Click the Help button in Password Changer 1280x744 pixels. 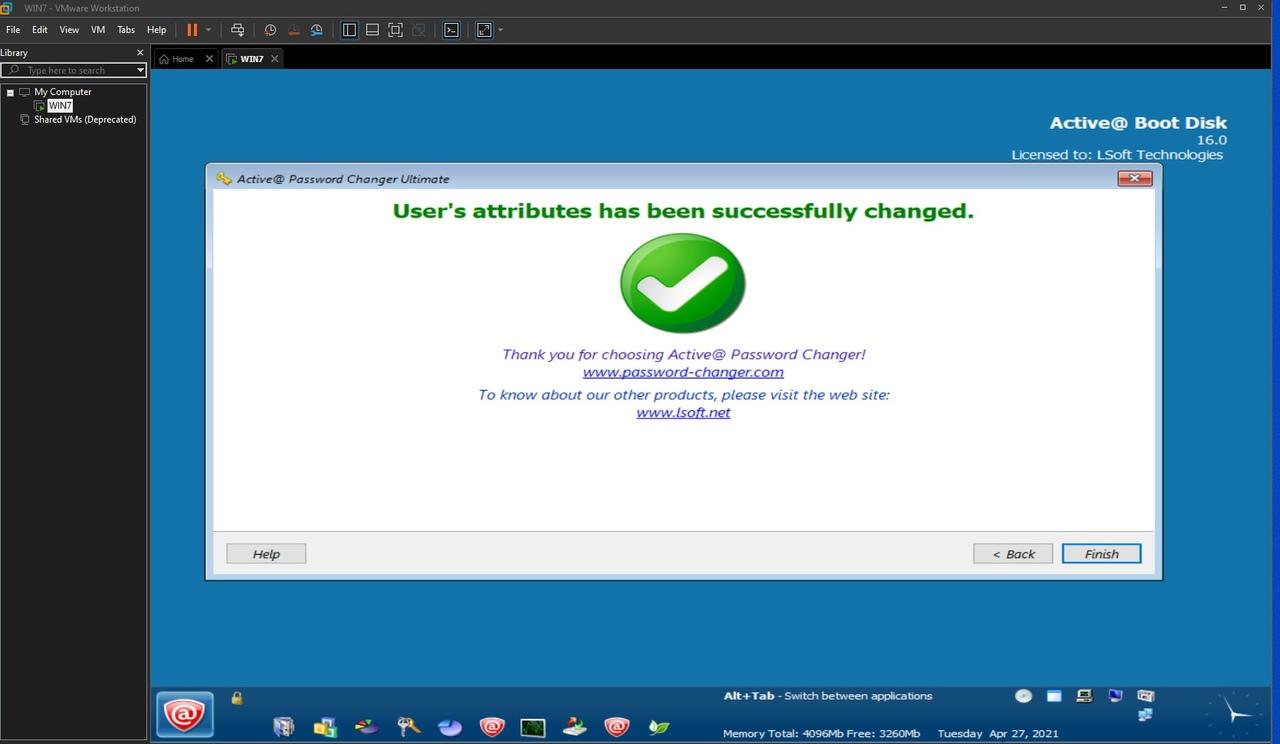click(x=266, y=554)
